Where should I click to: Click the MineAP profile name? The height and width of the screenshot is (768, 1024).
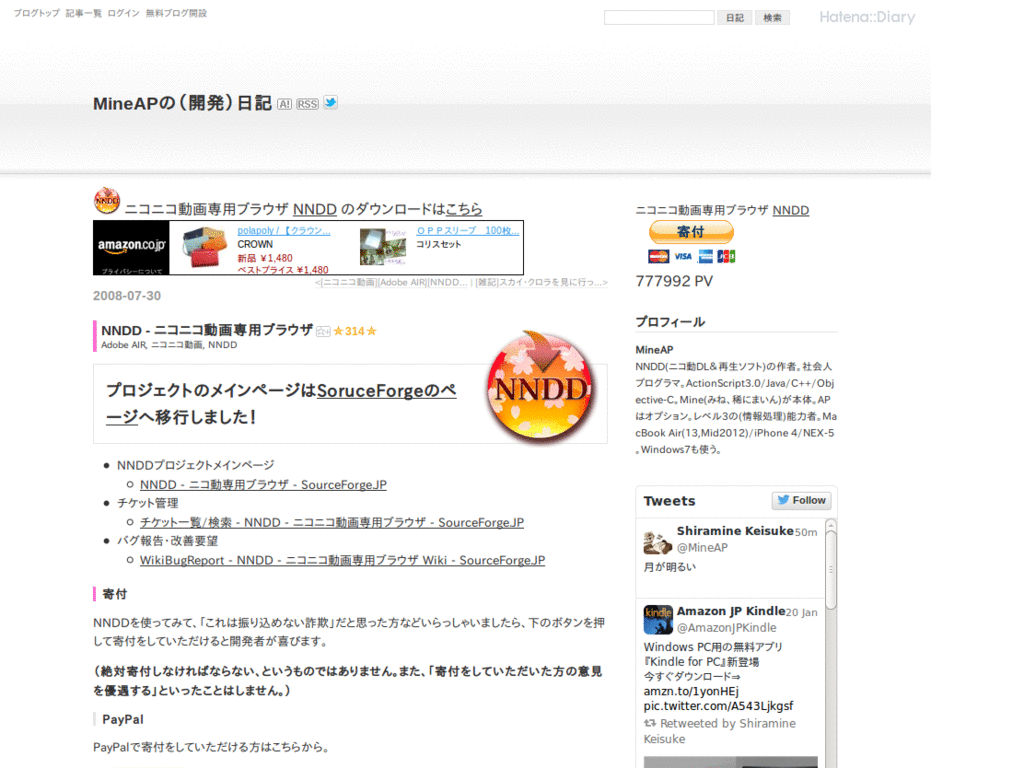654,350
